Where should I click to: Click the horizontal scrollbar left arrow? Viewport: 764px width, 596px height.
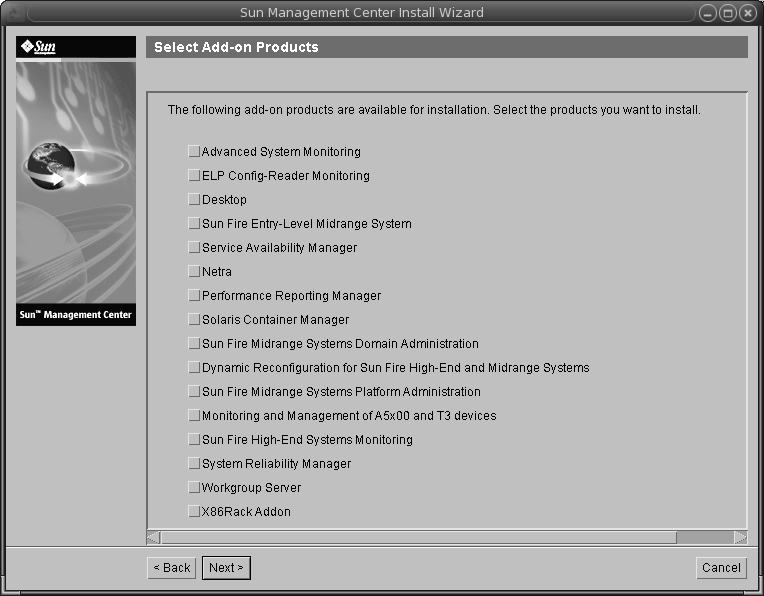153,538
